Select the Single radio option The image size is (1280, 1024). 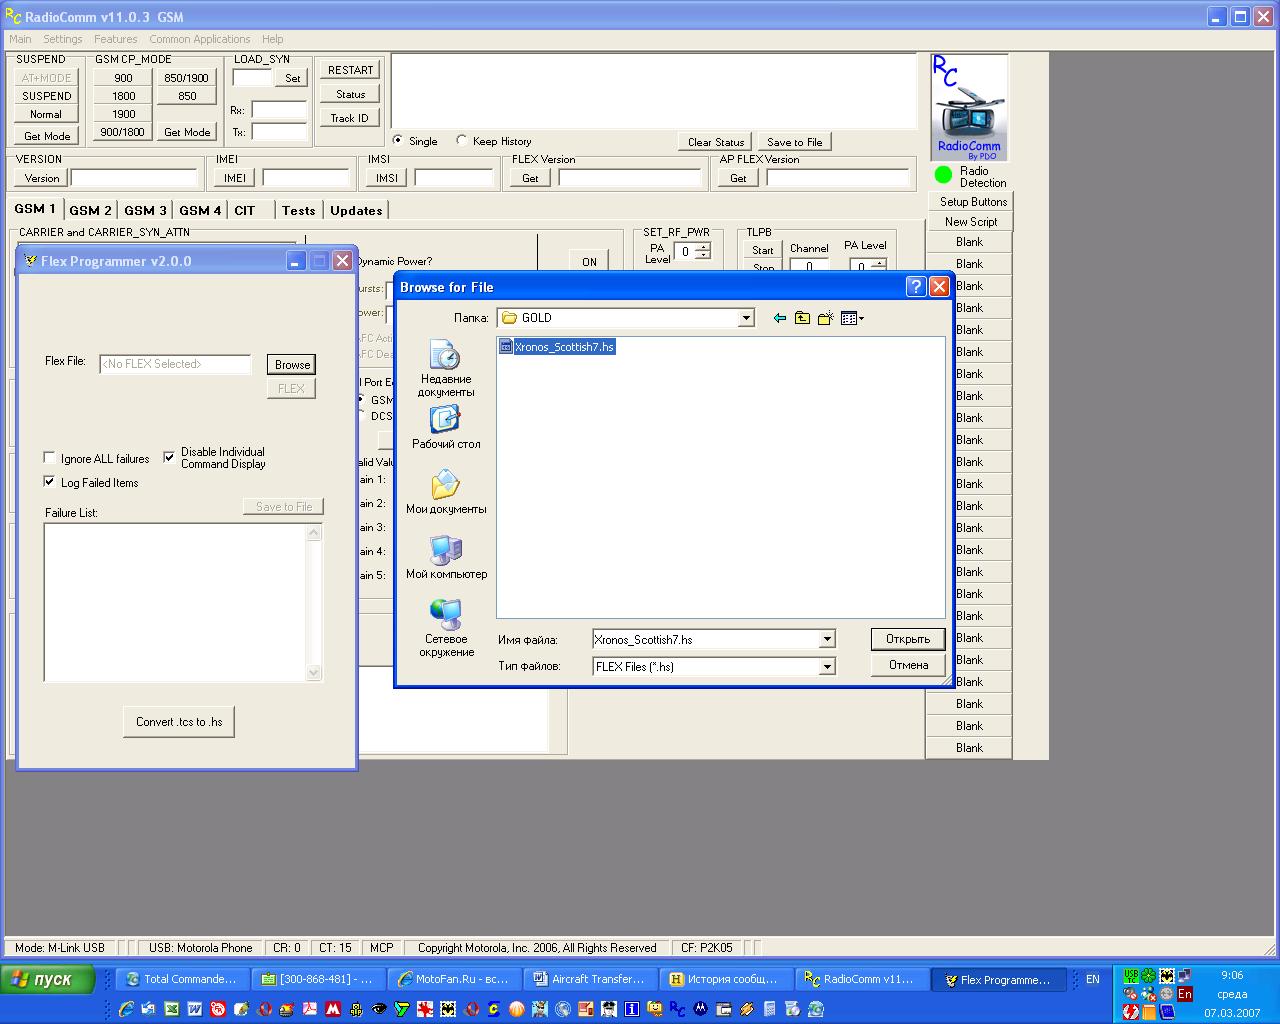click(x=398, y=140)
